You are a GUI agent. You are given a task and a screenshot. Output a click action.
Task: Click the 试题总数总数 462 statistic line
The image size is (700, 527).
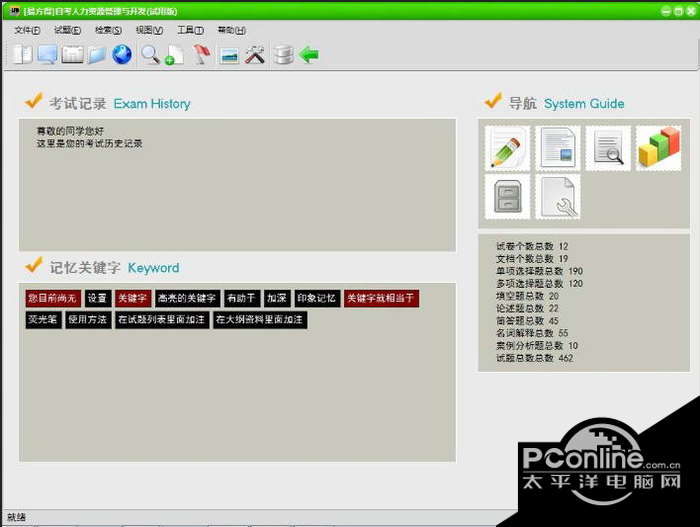(x=534, y=358)
